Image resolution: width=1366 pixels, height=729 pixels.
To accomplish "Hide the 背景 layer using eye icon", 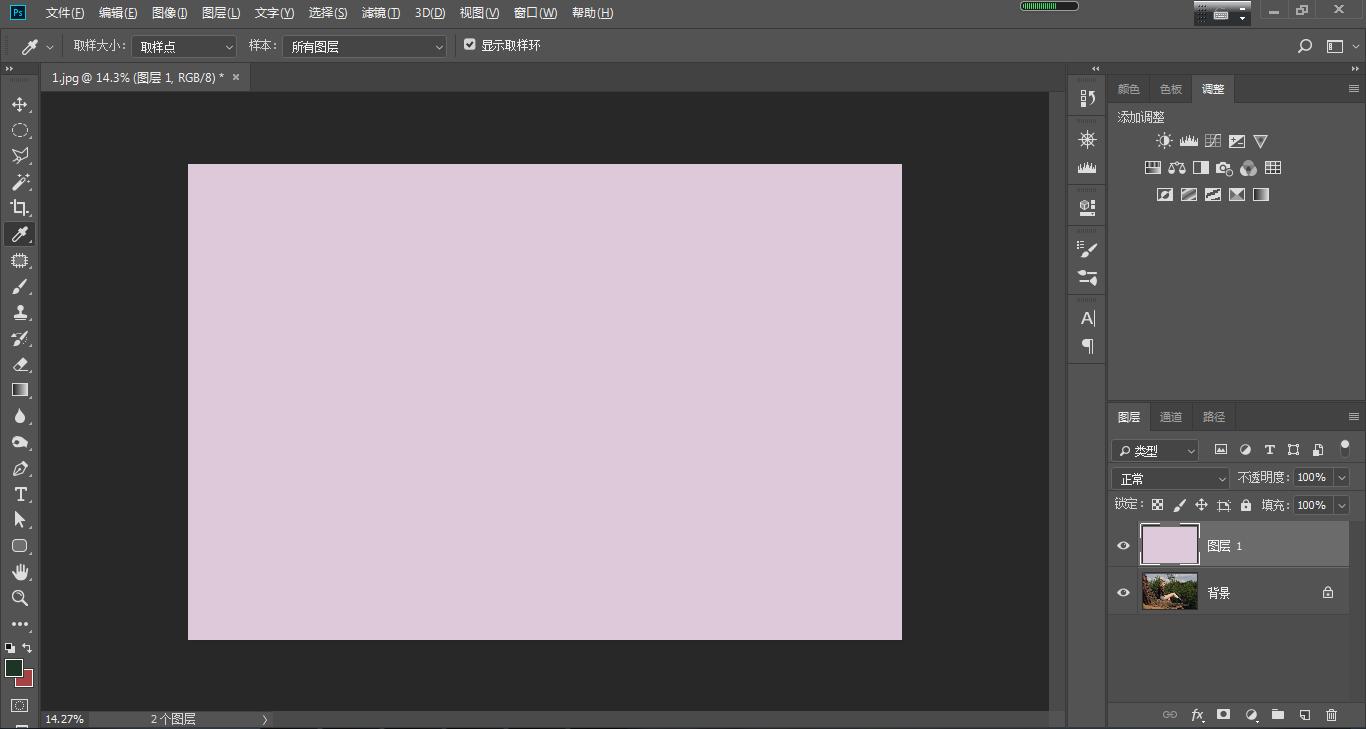I will pos(1123,593).
